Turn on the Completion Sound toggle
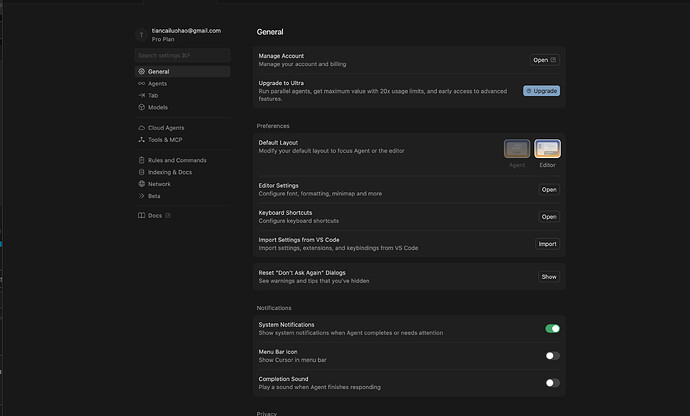The height and width of the screenshot is (416, 690). click(552, 382)
